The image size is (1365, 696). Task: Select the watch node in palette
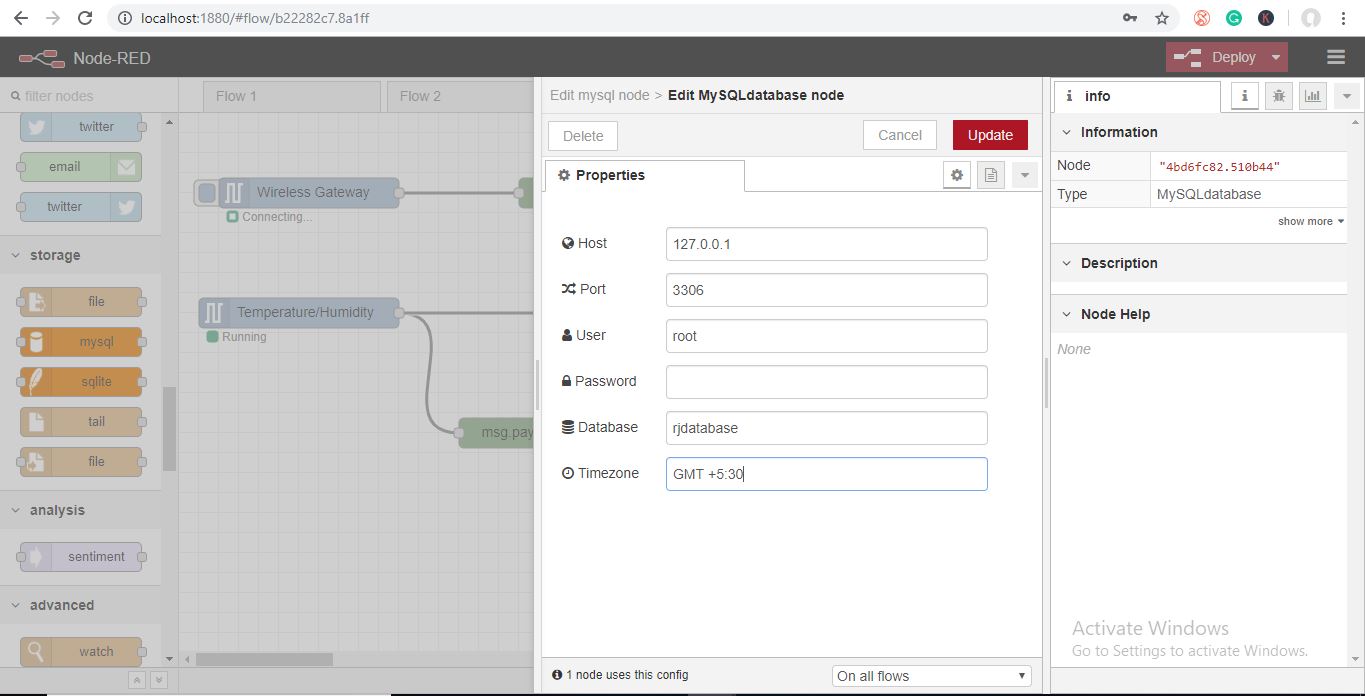coord(81,651)
